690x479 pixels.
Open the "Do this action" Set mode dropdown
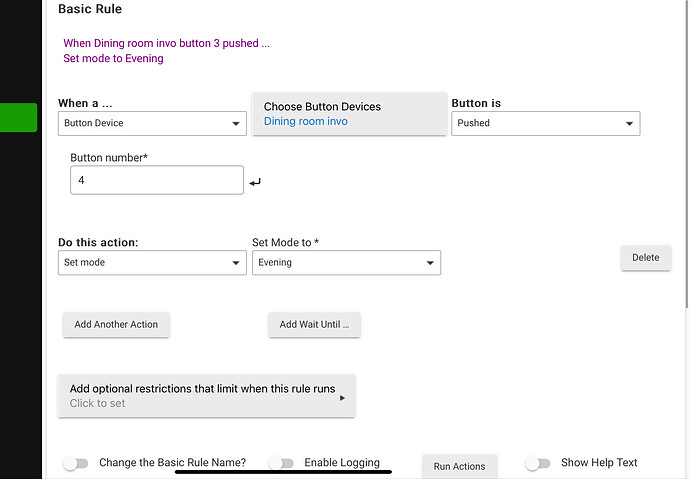point(152,262)
